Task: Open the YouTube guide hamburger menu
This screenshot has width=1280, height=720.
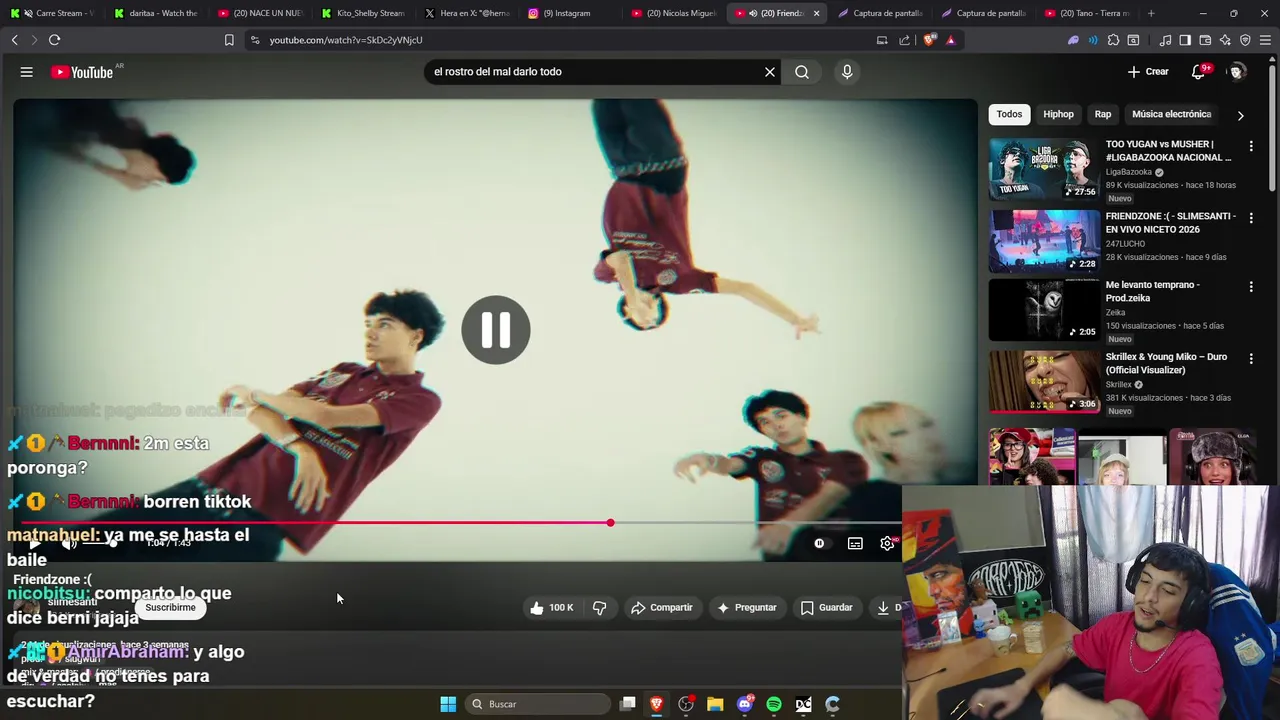Action: point(27,72)
